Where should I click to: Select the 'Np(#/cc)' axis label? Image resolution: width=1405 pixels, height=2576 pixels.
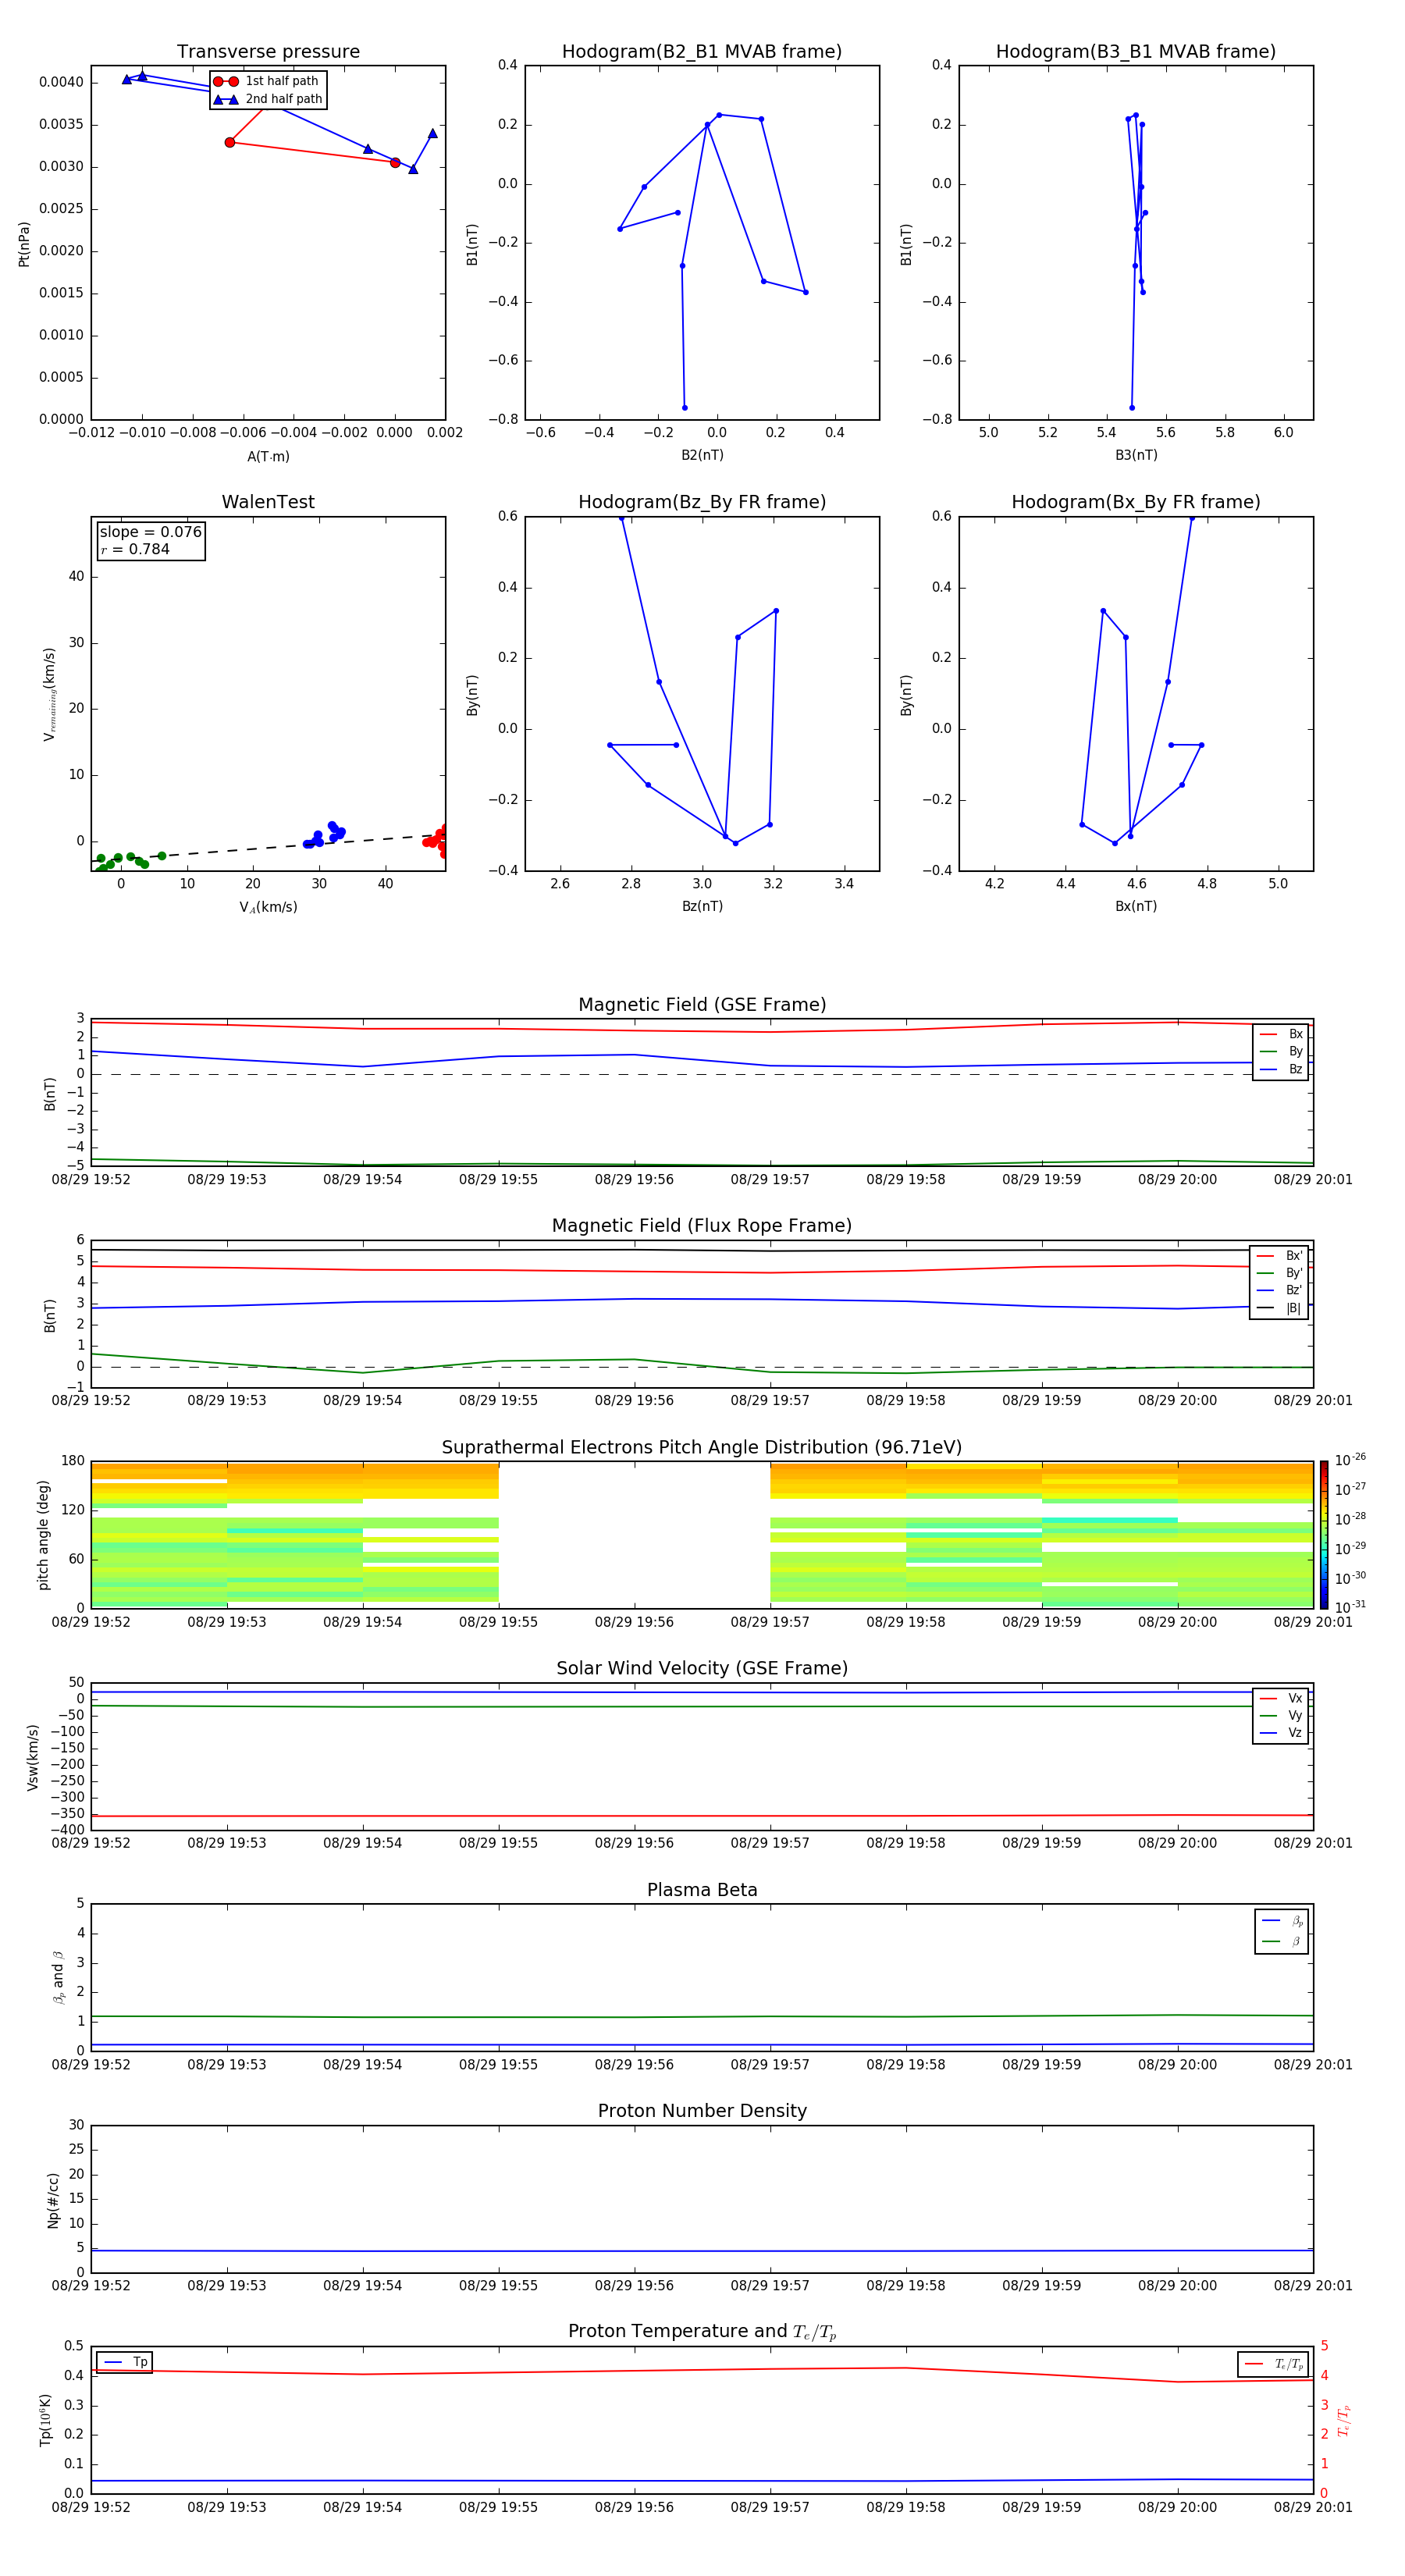pos(52,2199)
